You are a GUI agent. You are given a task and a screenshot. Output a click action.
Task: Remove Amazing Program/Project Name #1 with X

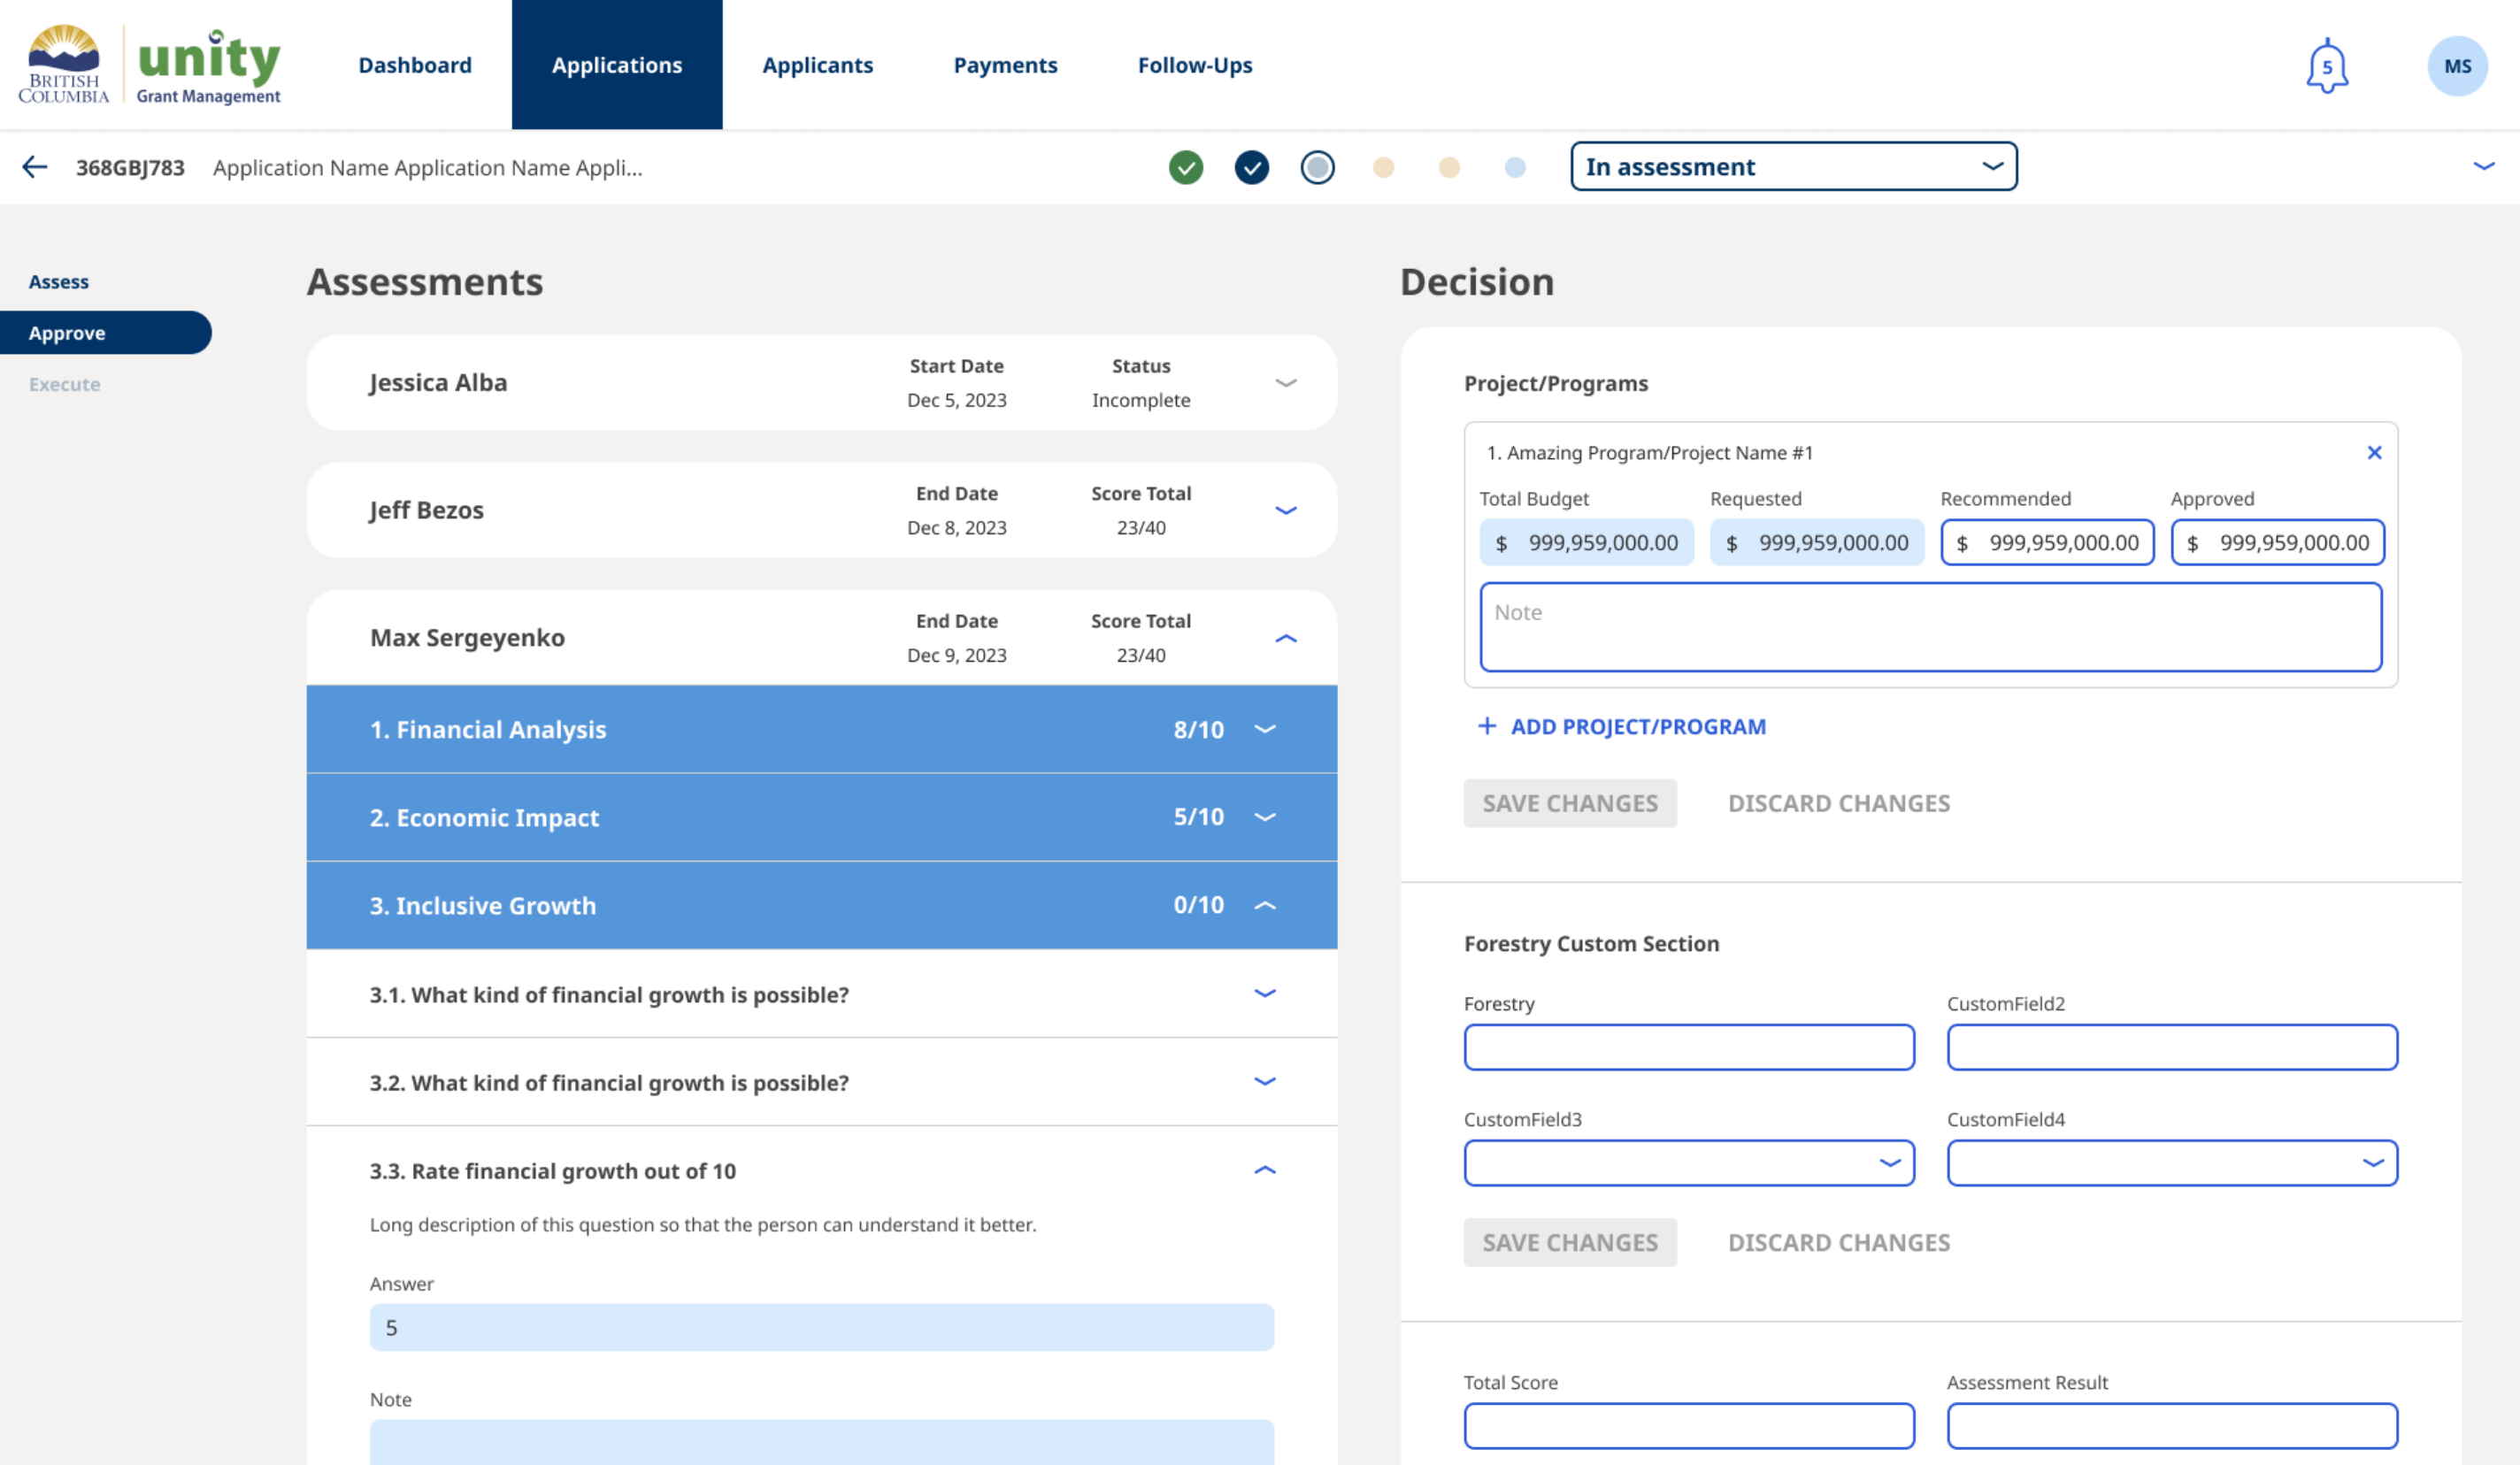click(x=2374, y=453)
